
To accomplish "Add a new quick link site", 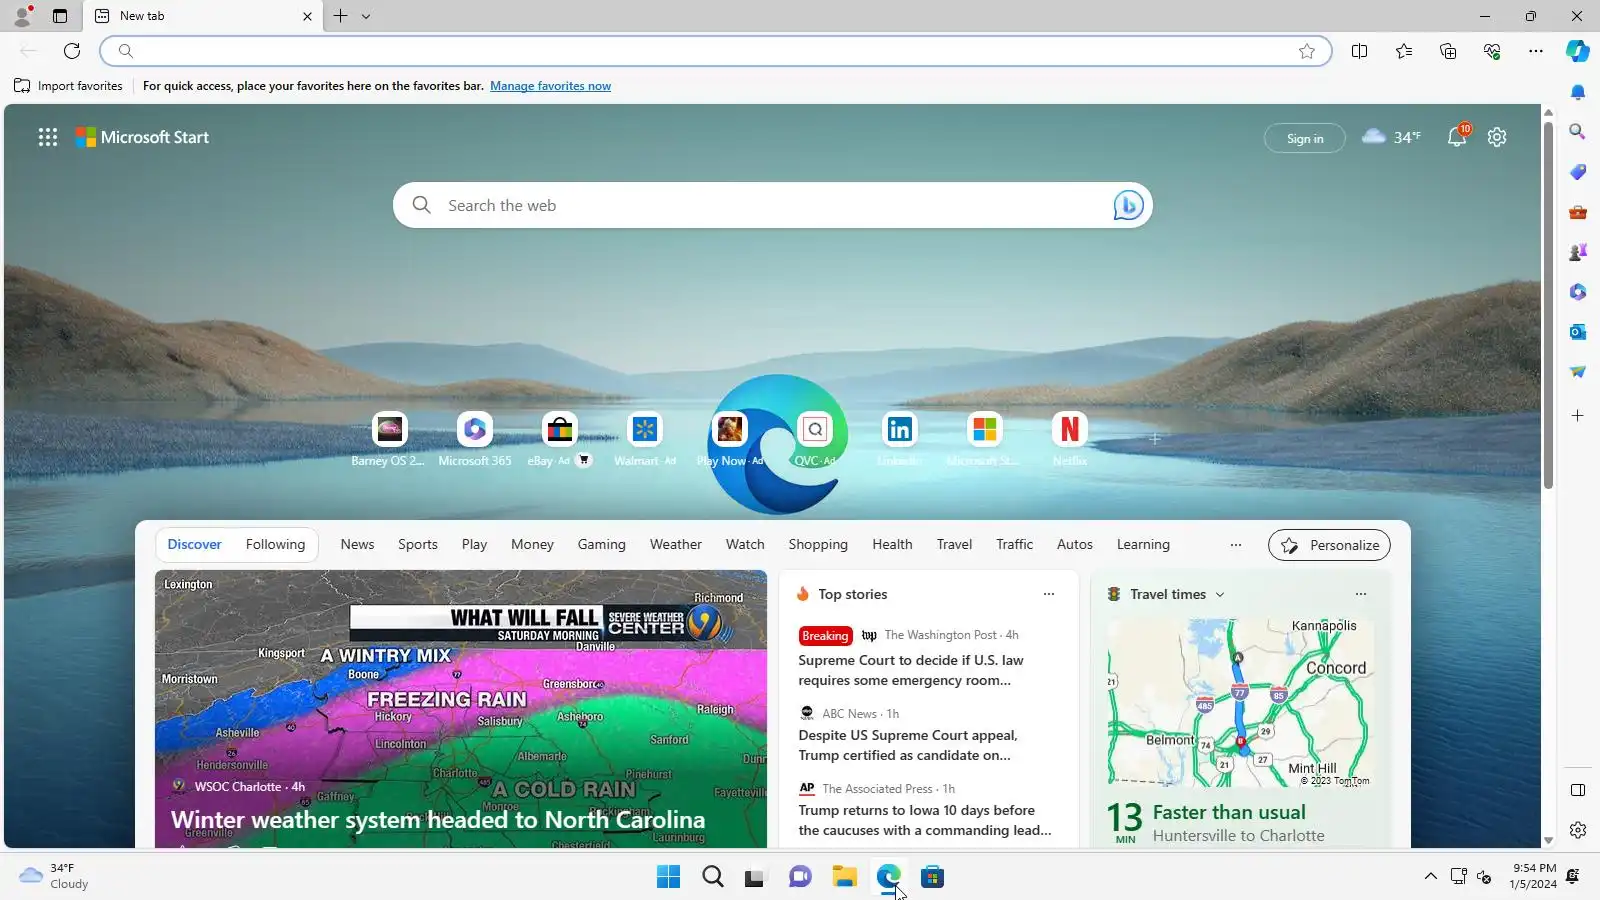I will click(x=1155, y=438).
